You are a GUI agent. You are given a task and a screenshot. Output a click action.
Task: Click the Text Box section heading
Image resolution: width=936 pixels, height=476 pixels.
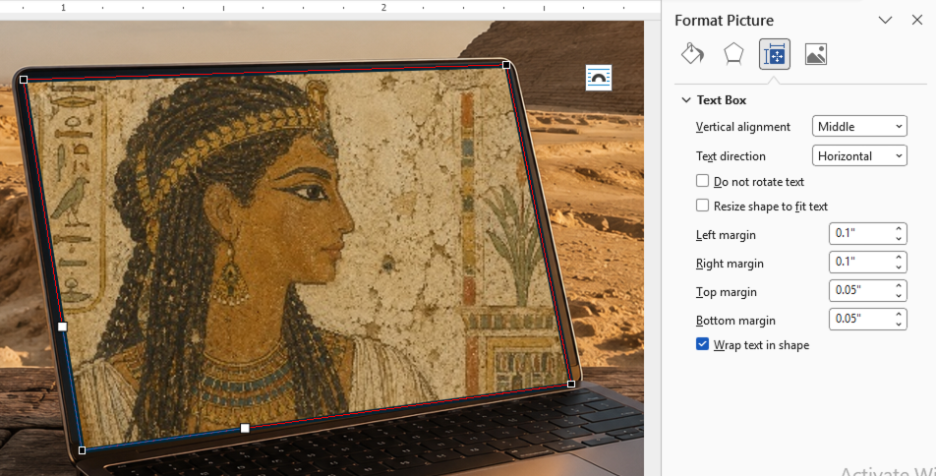(x=721, y=100)
